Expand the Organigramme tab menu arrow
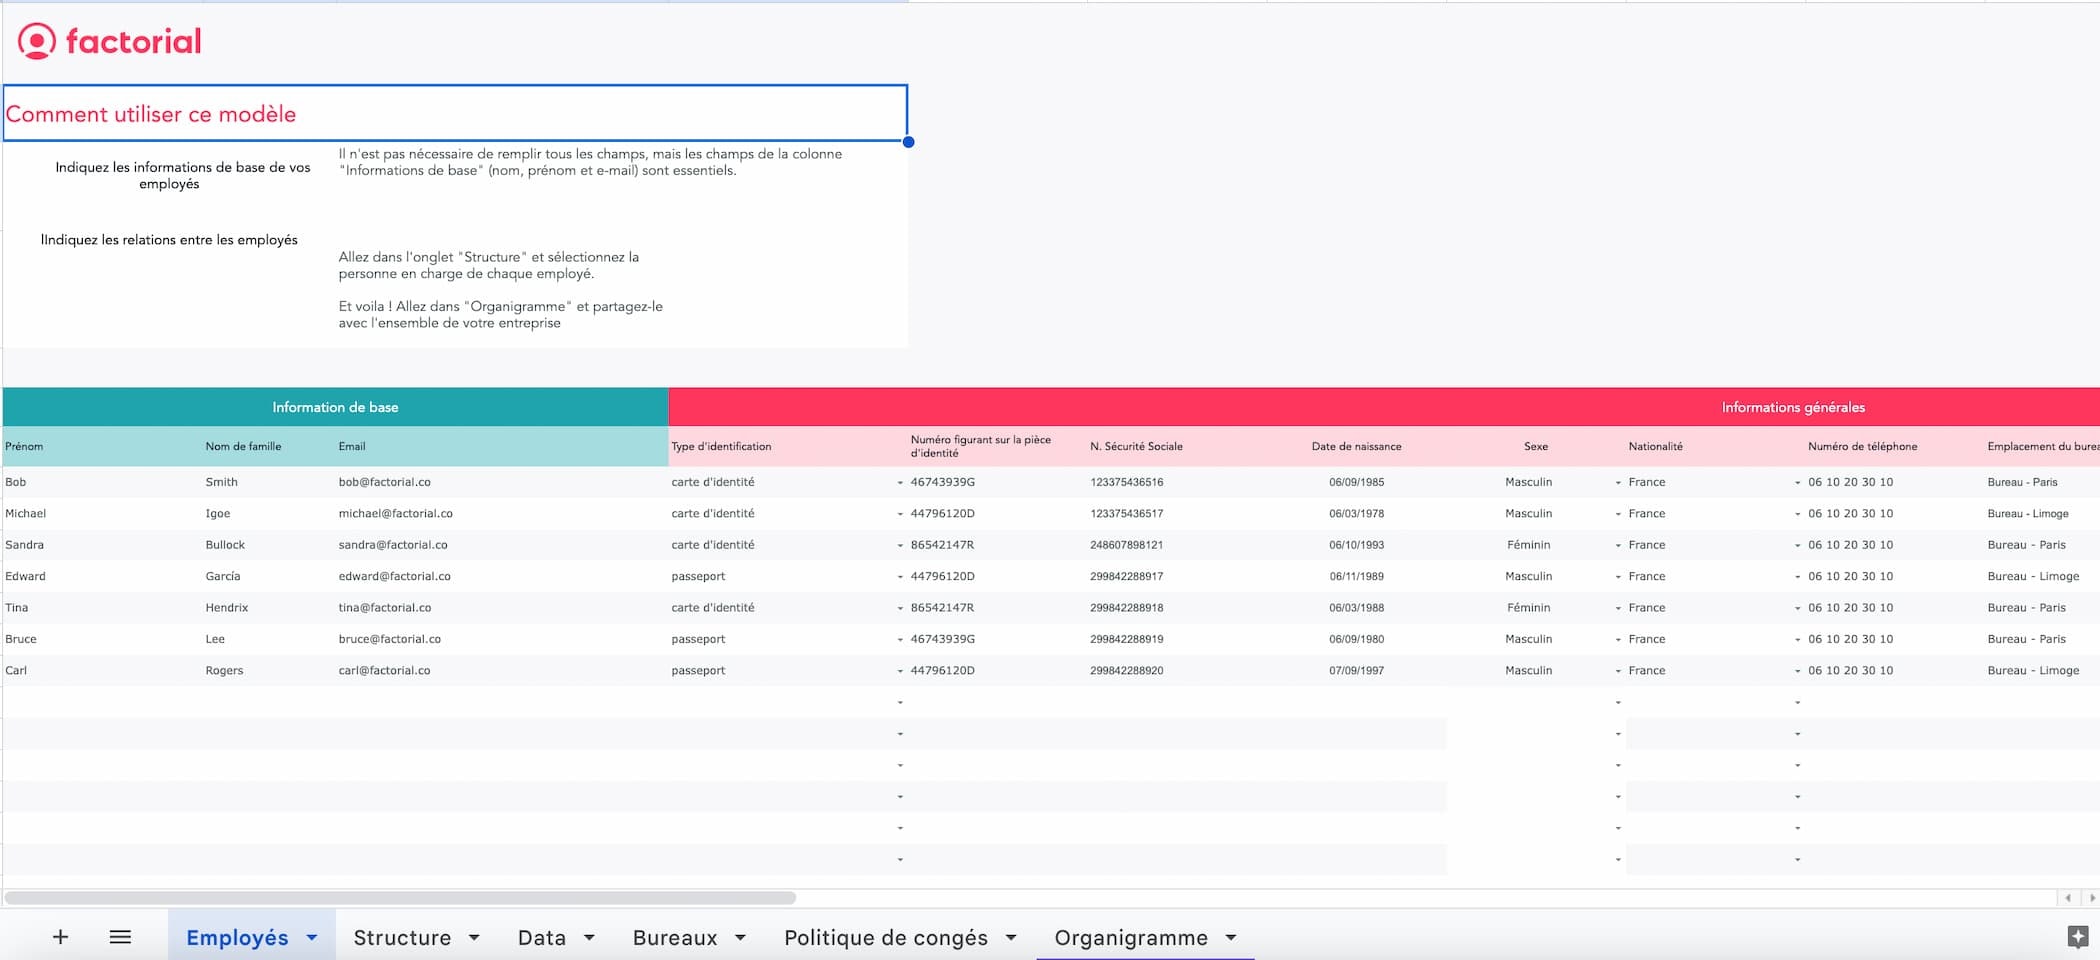The height and width of the screenshot is (960, 2100). coord(1231,937)
